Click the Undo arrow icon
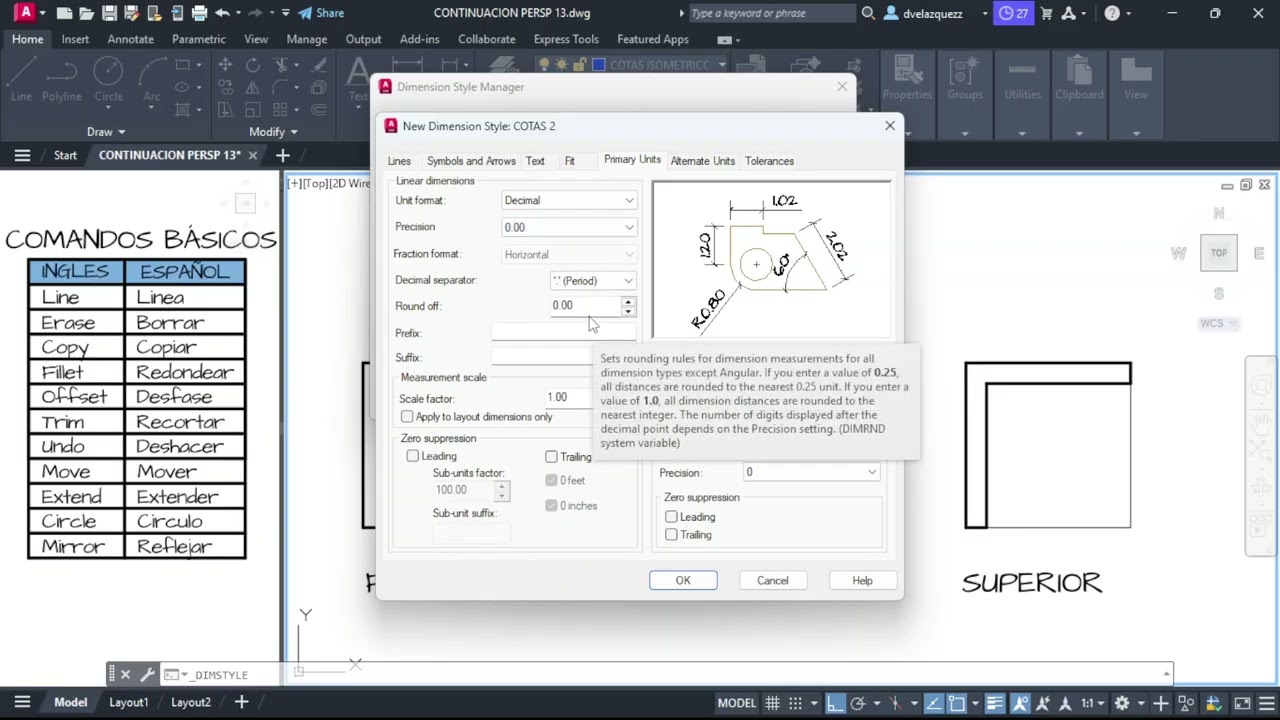Viewport: 1280px width, 720px height. point(221,13)
